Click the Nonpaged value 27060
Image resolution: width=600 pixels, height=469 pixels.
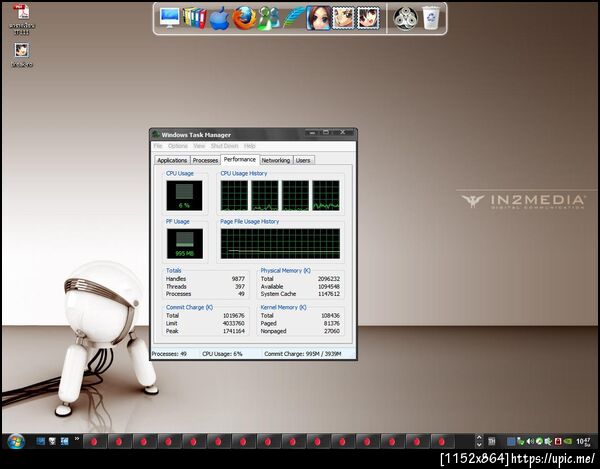pos(332,331)
